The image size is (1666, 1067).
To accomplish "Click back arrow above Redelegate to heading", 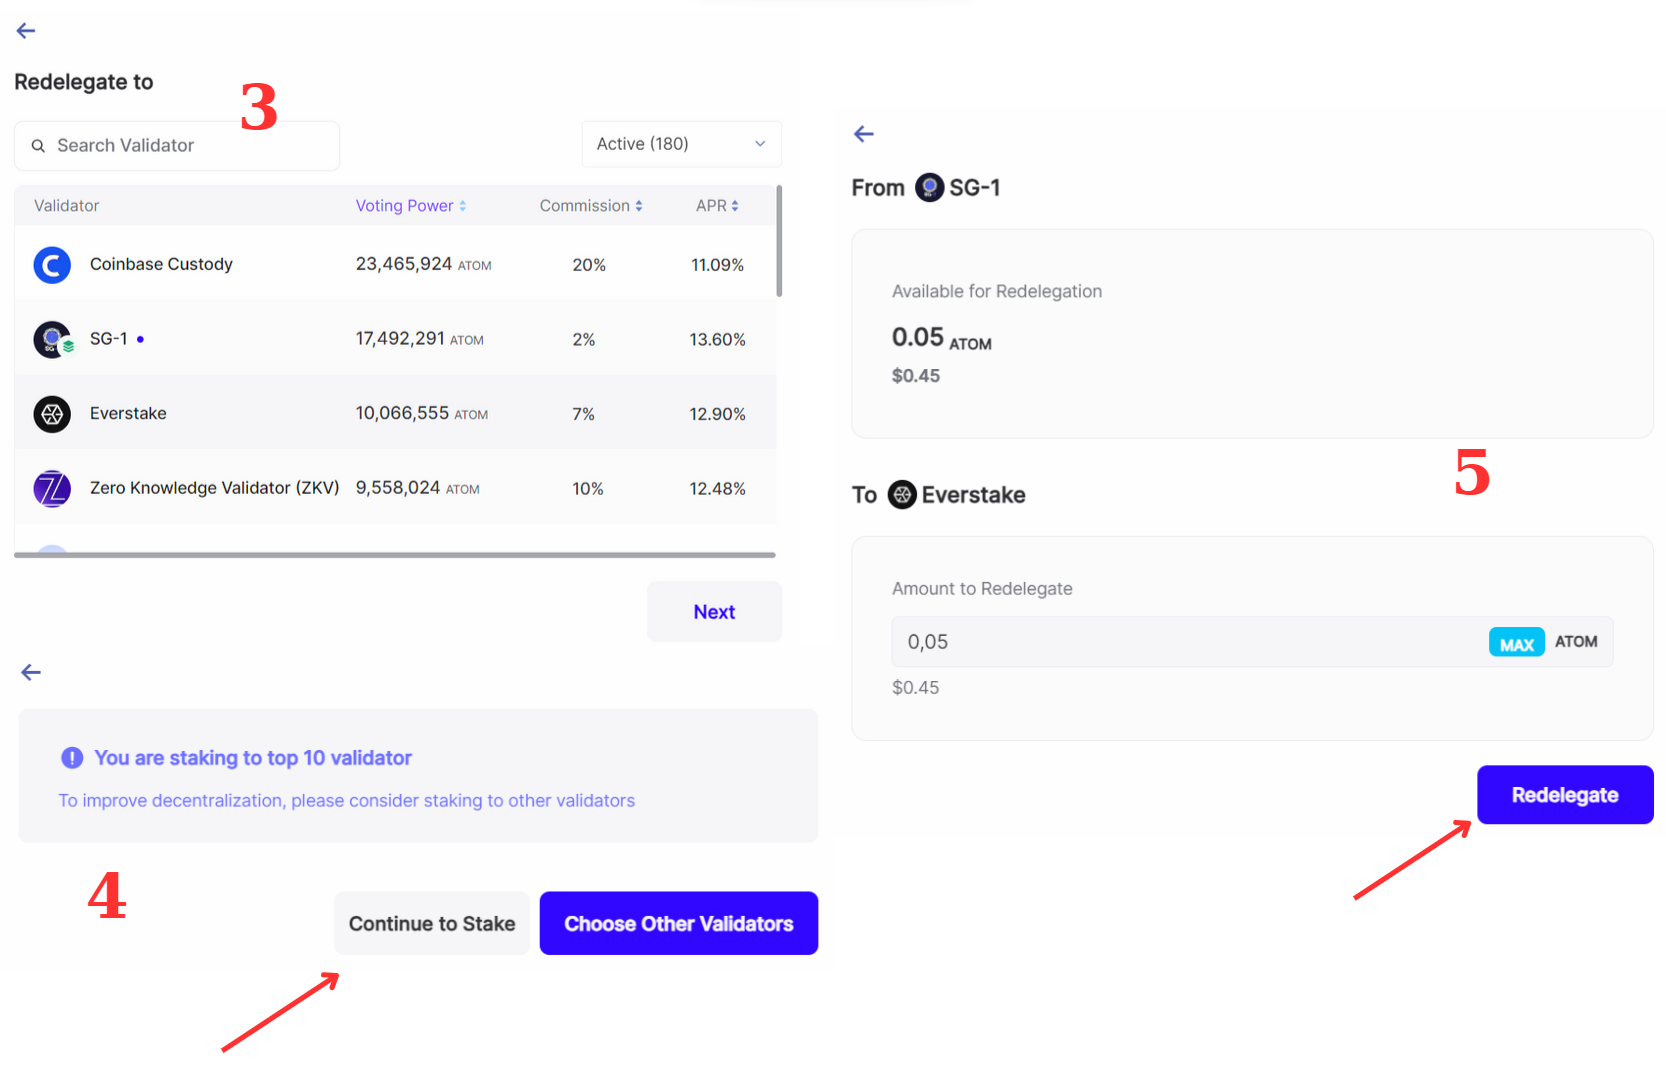I will pyautogui.click(x=26, y=31).
